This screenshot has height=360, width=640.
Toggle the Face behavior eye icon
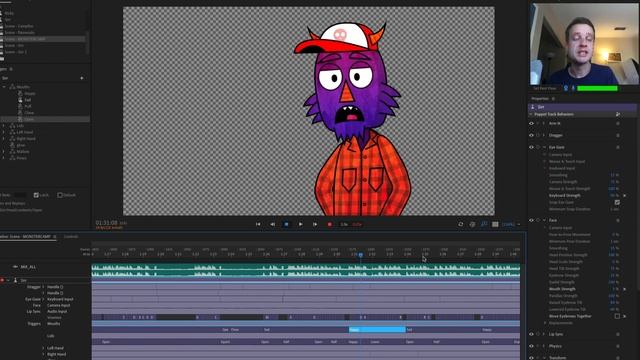[531, 220]
